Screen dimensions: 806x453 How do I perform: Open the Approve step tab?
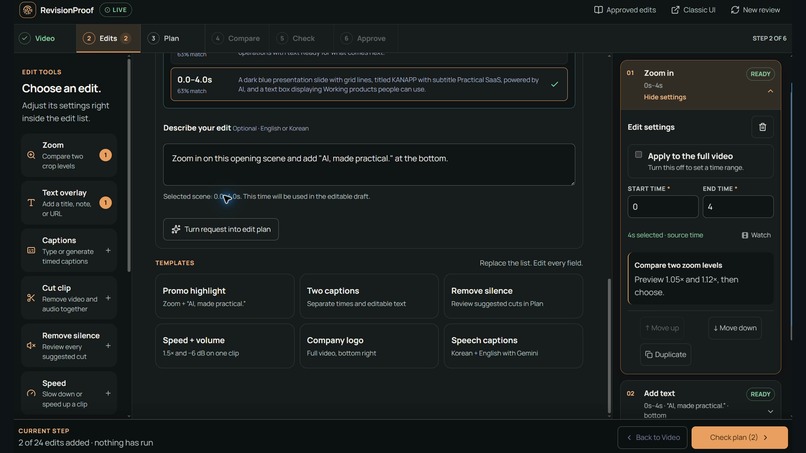(364, 38)
